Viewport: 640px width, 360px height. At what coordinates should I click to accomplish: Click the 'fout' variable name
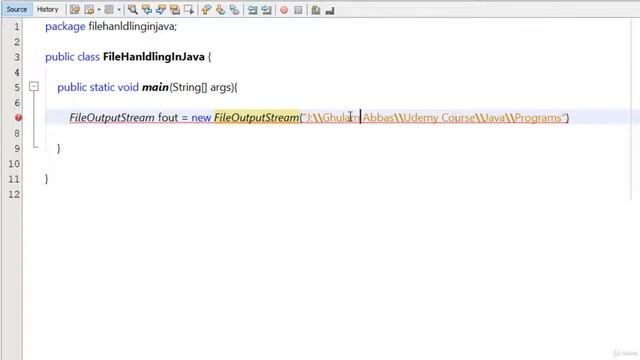click(x=168, y=118)
